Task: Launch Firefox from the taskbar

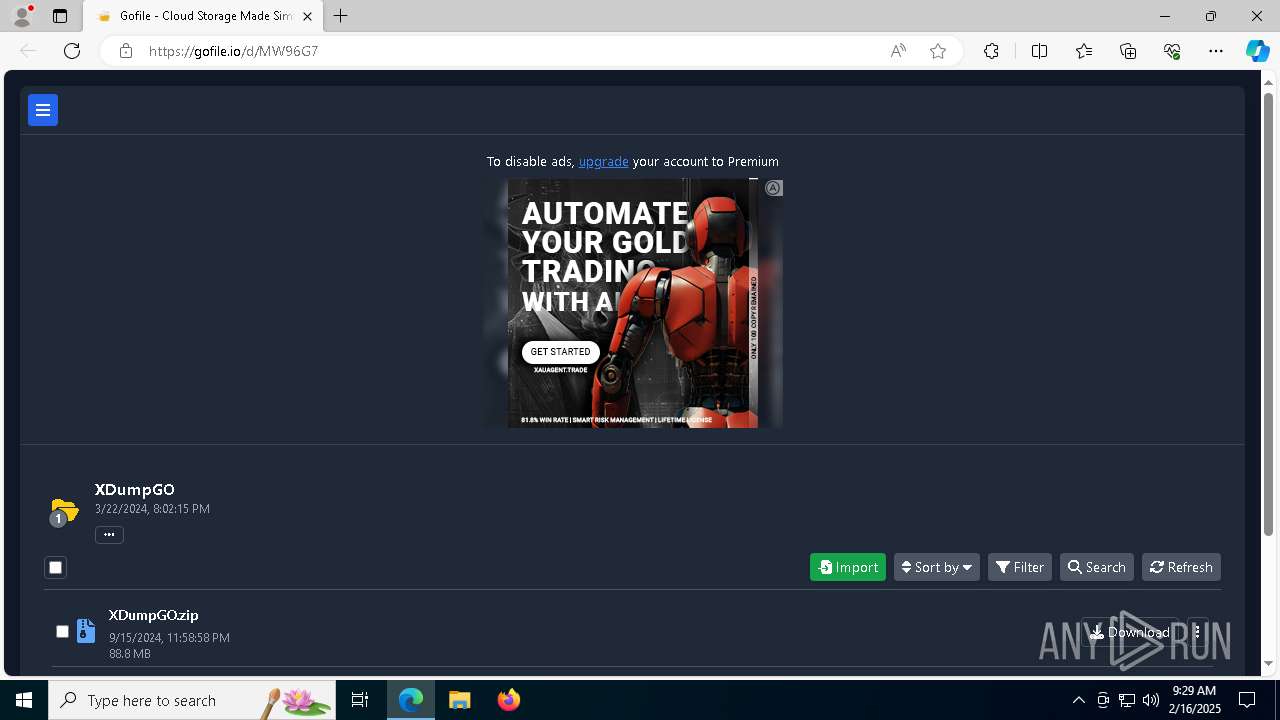Action: tap(509, 700)
